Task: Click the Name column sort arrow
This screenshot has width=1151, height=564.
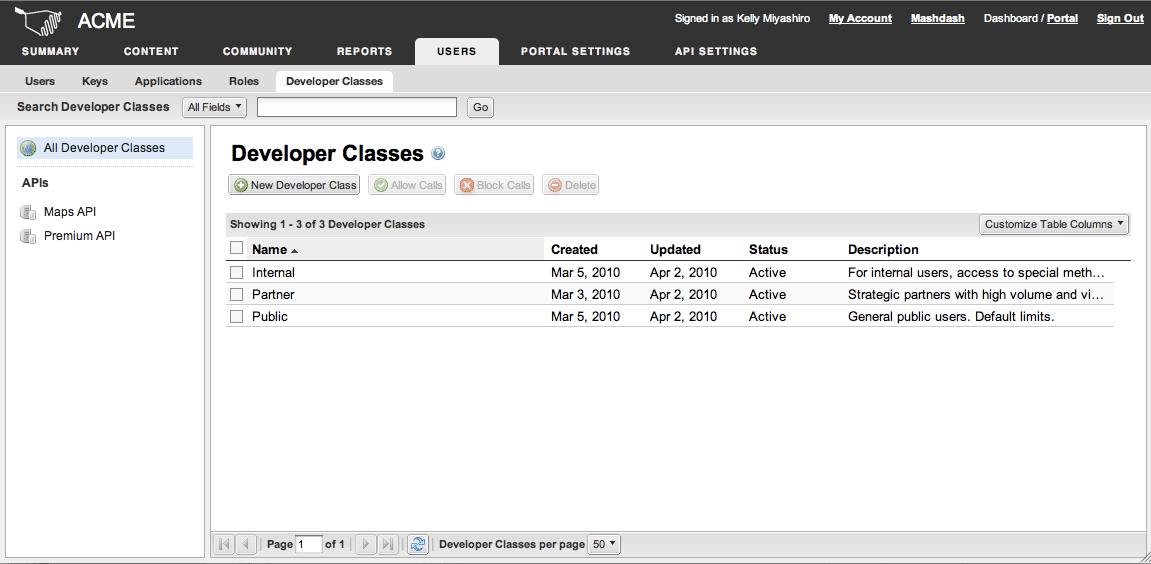Action: pos(294,251)
